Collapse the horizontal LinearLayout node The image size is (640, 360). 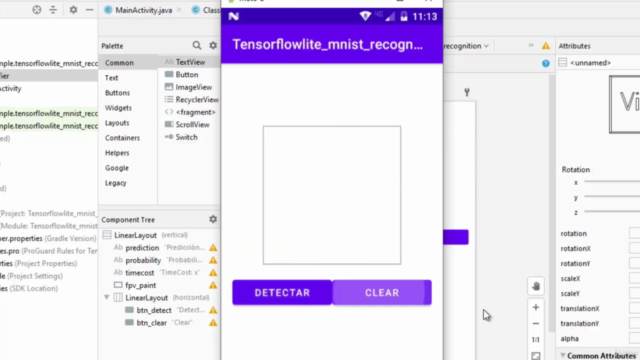(107, 298)
